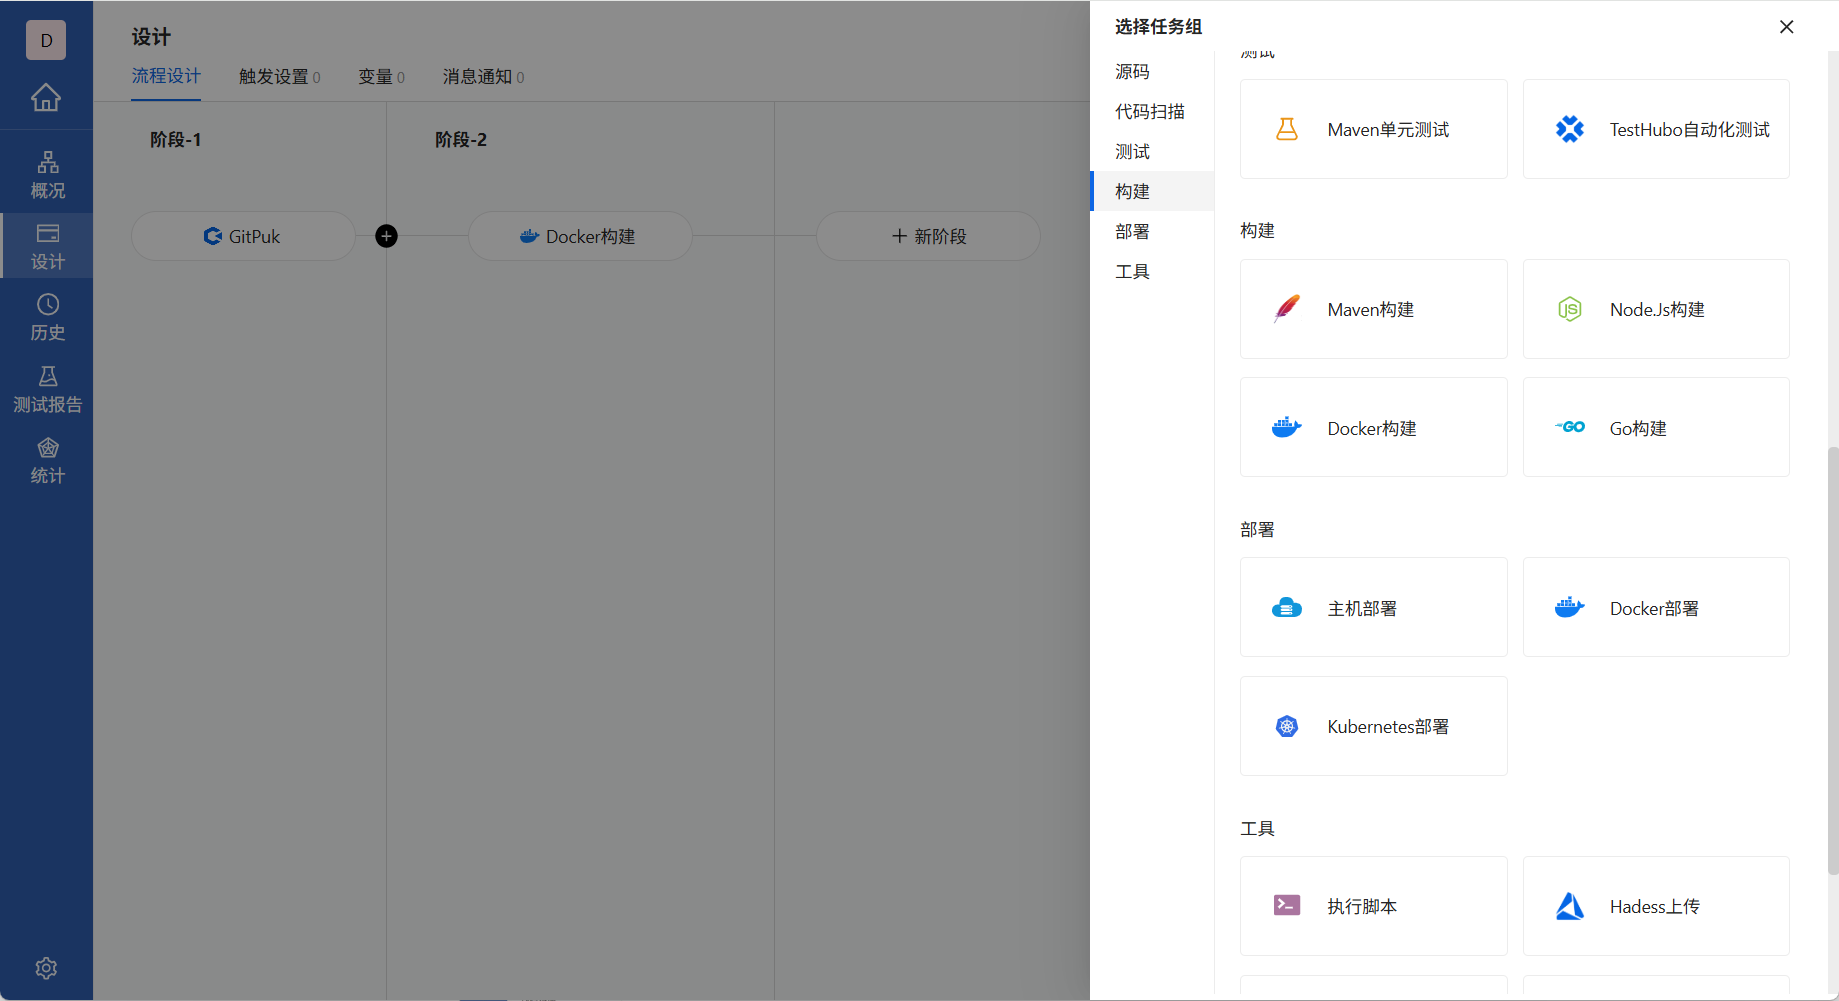The image size is (1839, 1001).
Task: Click the 阶段-2 stage title
Action: [461, 140]
